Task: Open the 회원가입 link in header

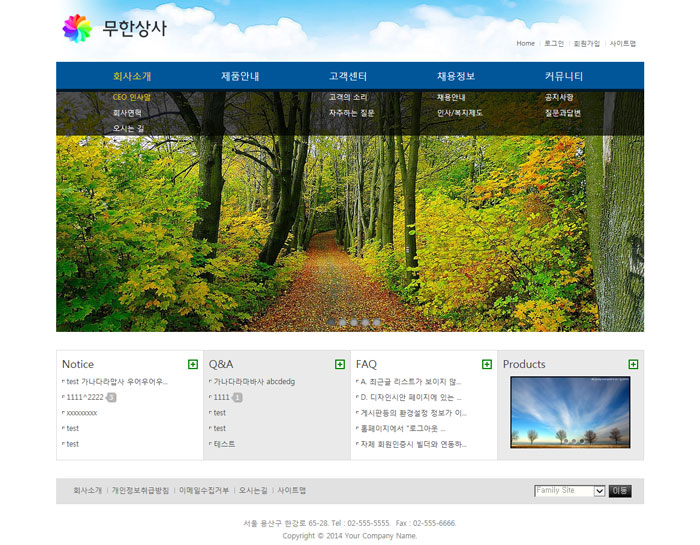Action: click(587, 43)
